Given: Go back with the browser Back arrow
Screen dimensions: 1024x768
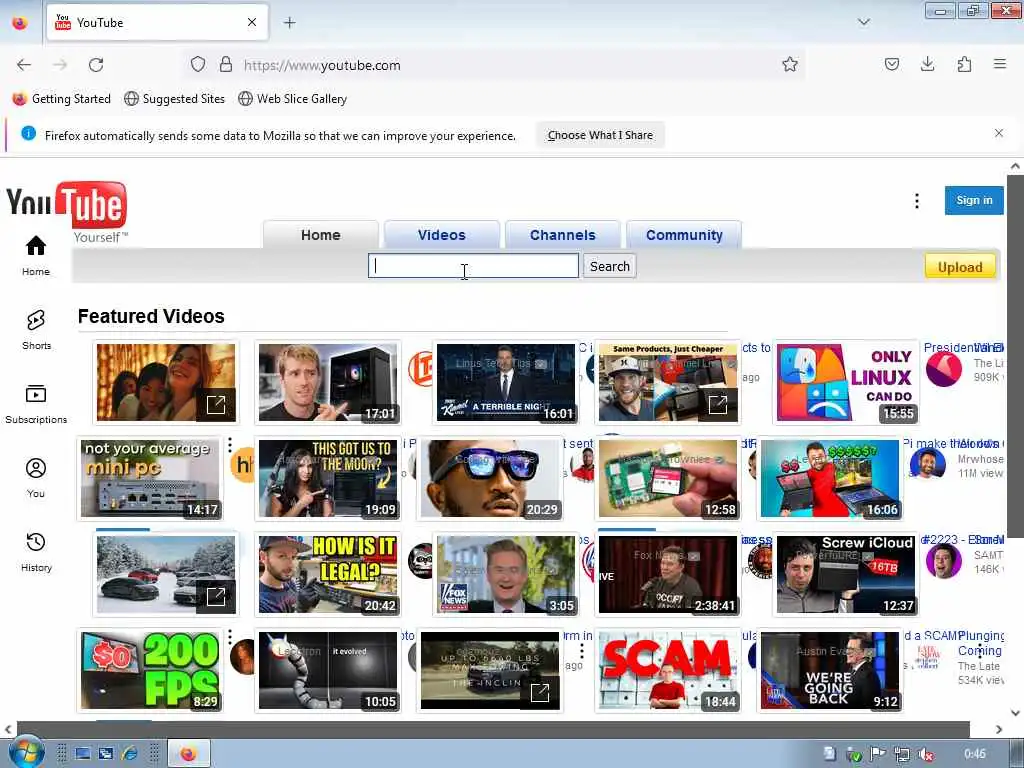Looking at the screenshot, I should pyautogui.click(x=24, y=65).
